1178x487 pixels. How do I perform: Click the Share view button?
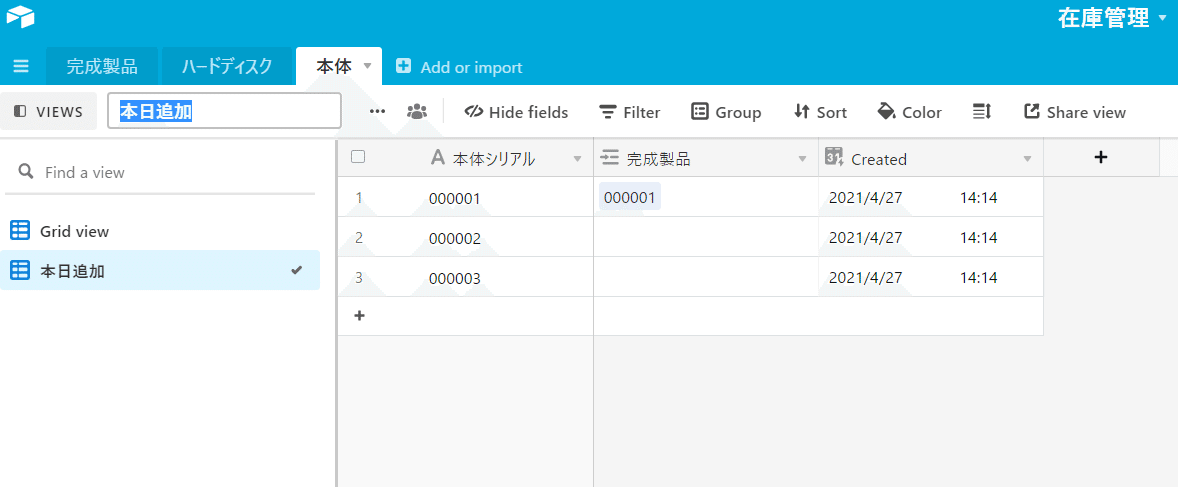[1075, 112]
